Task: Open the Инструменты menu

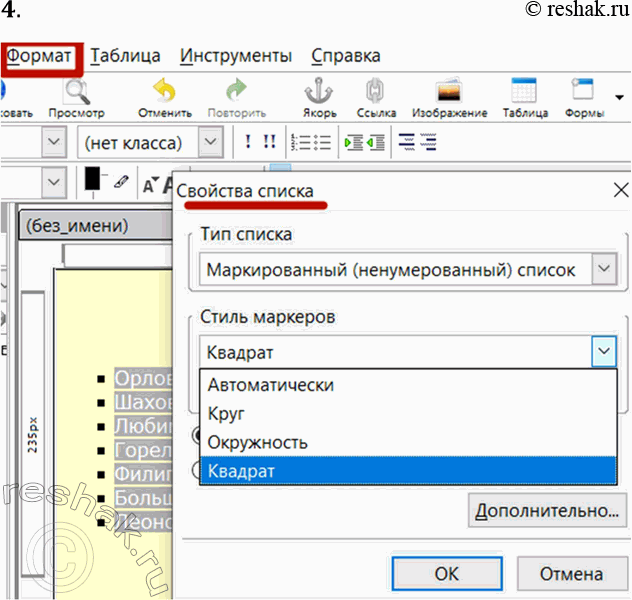Action: tap(237, 56)
